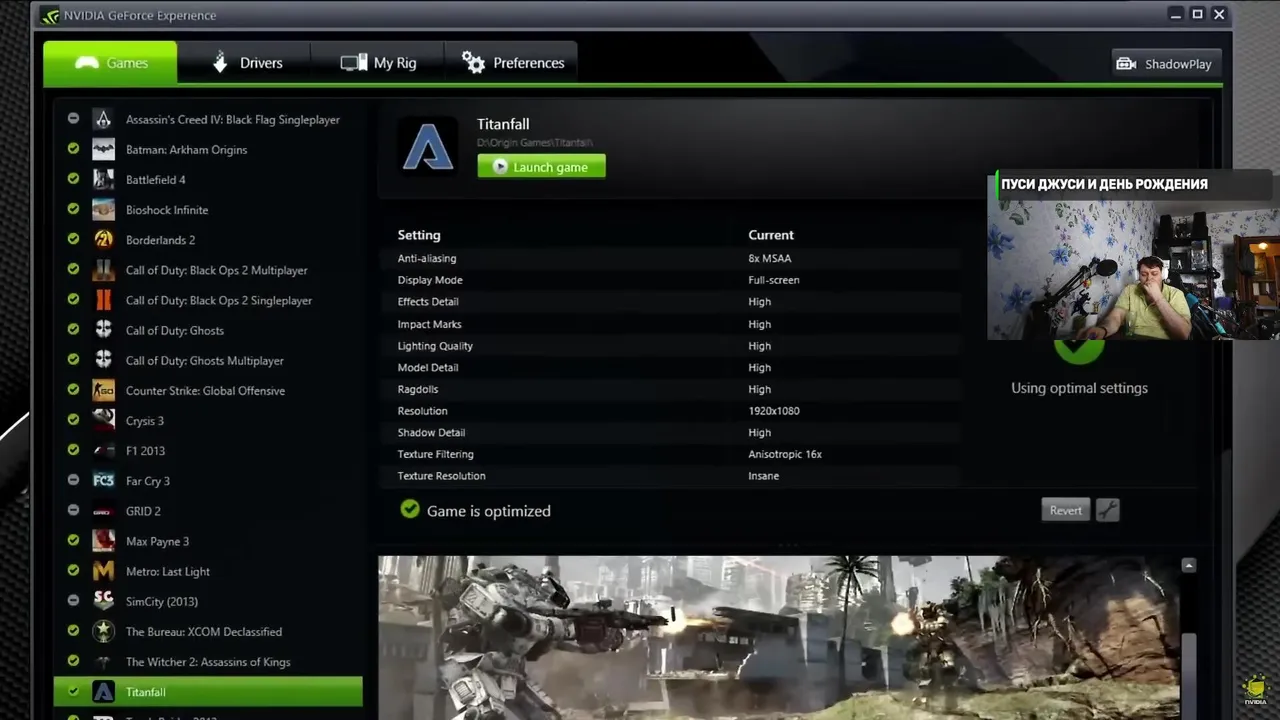Click the Bioshock Infinite game icon
The image size is (1280, 720).
click(103, 209)
